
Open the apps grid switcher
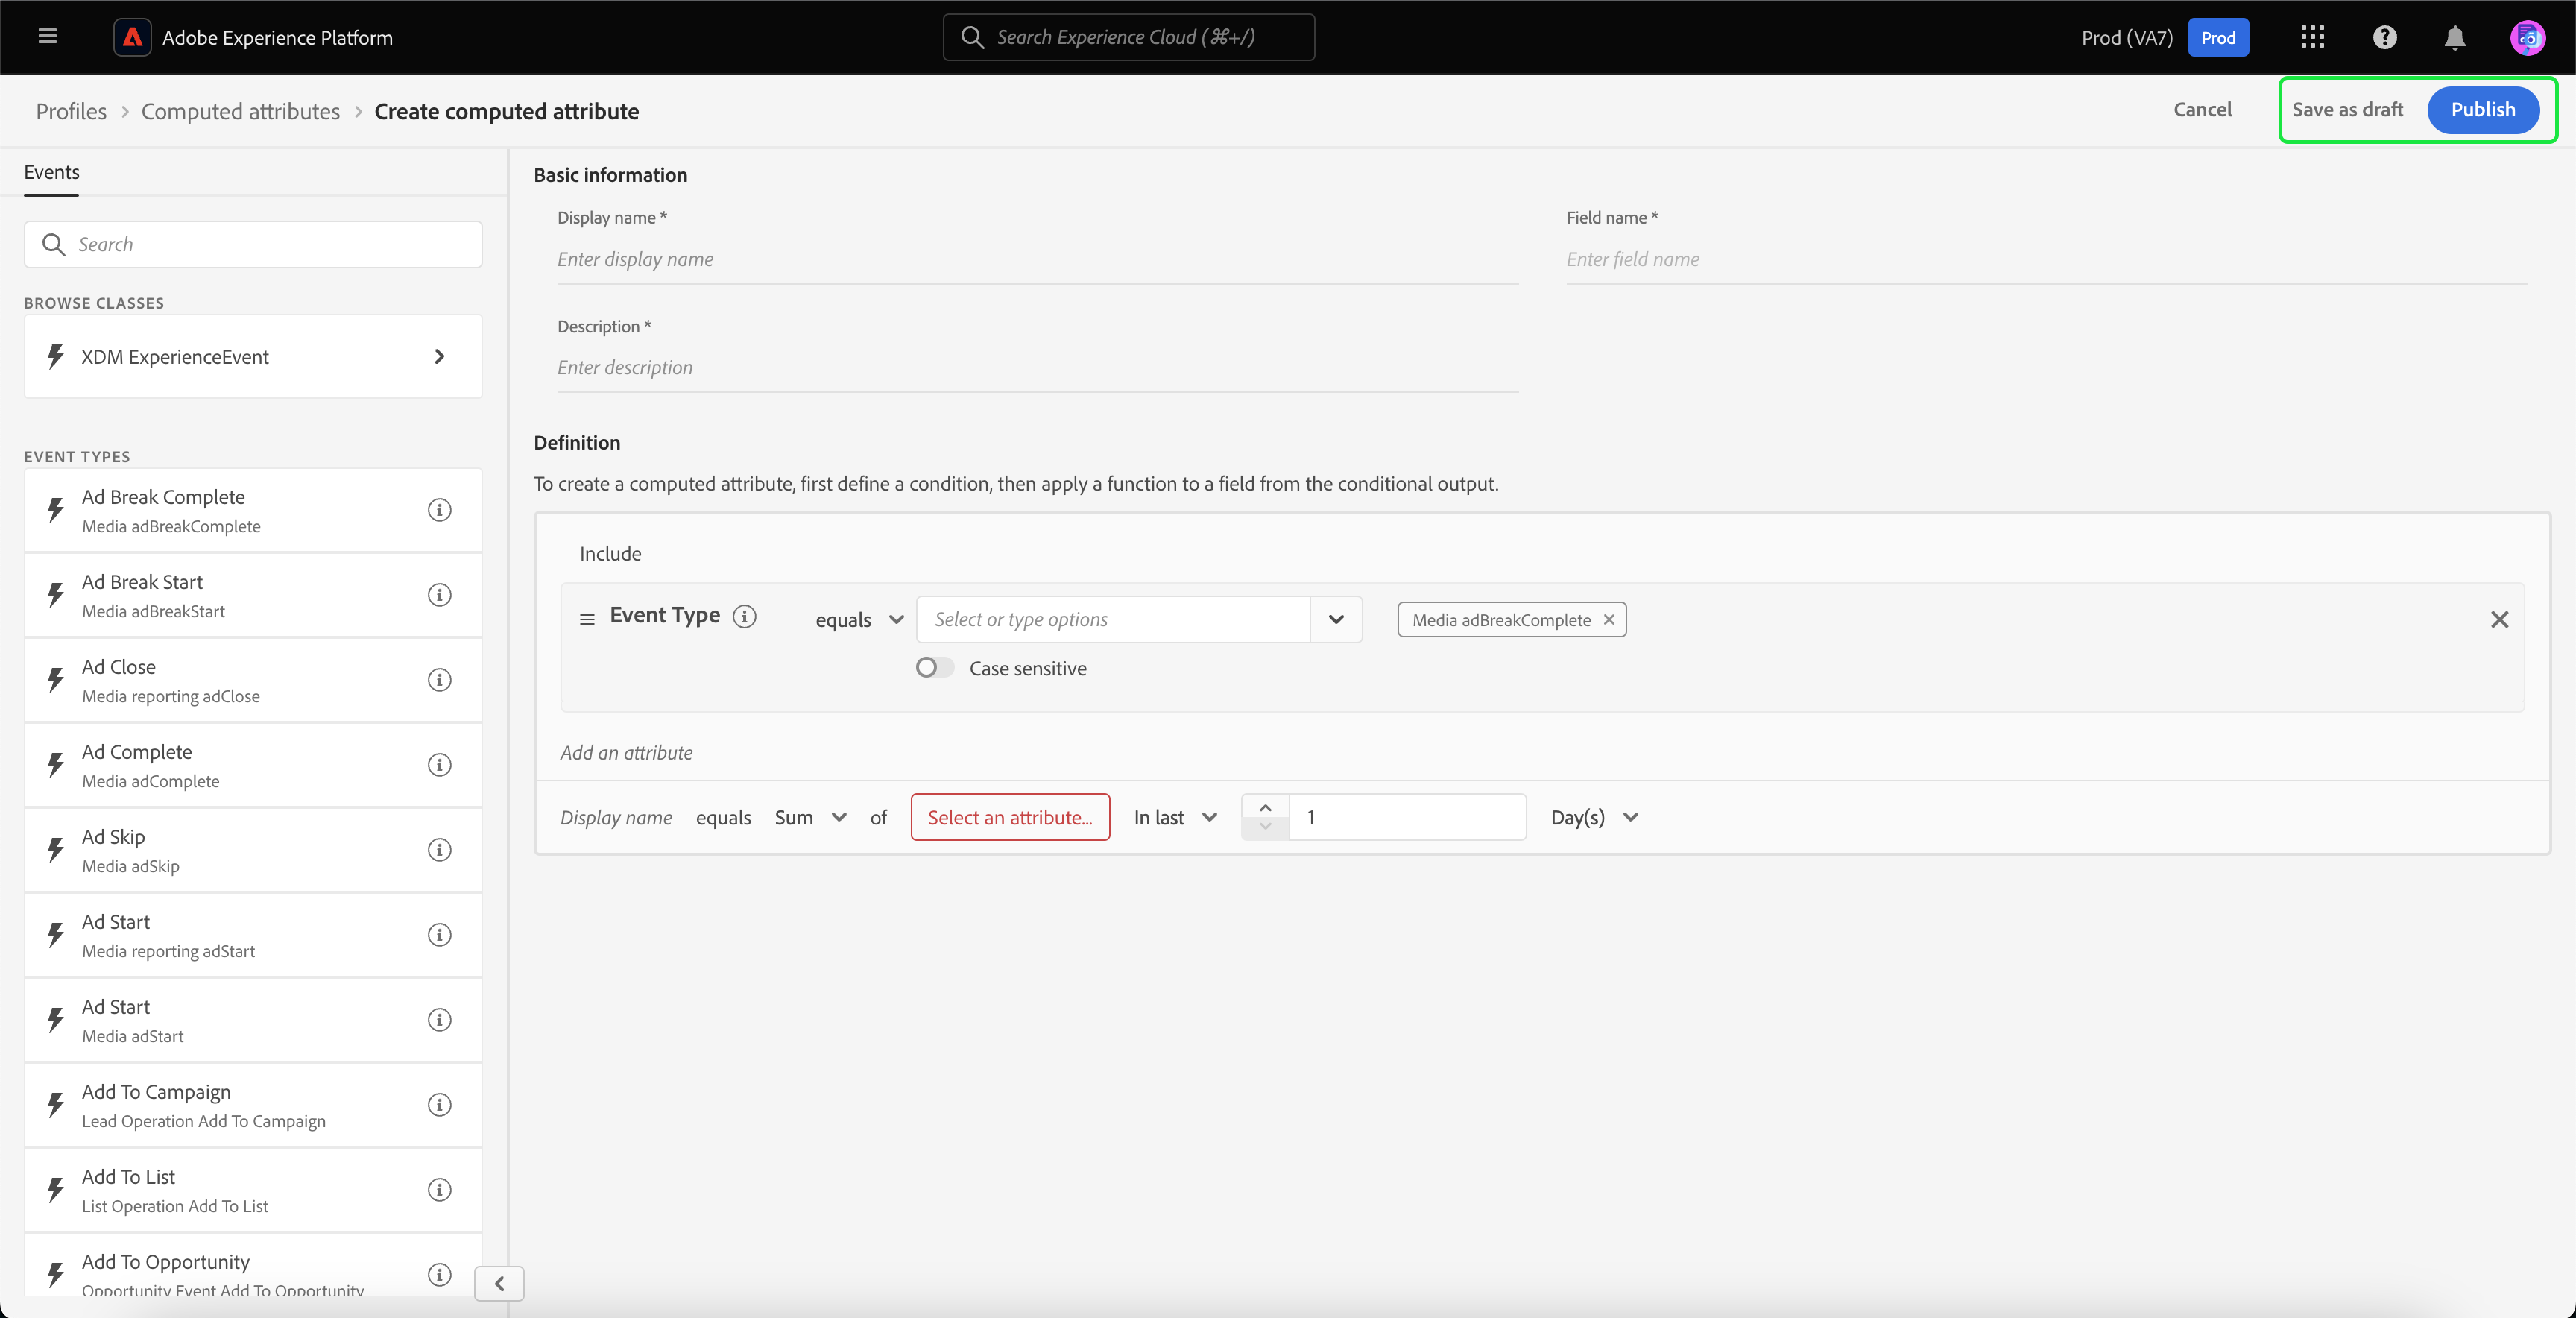[2312, 37]
